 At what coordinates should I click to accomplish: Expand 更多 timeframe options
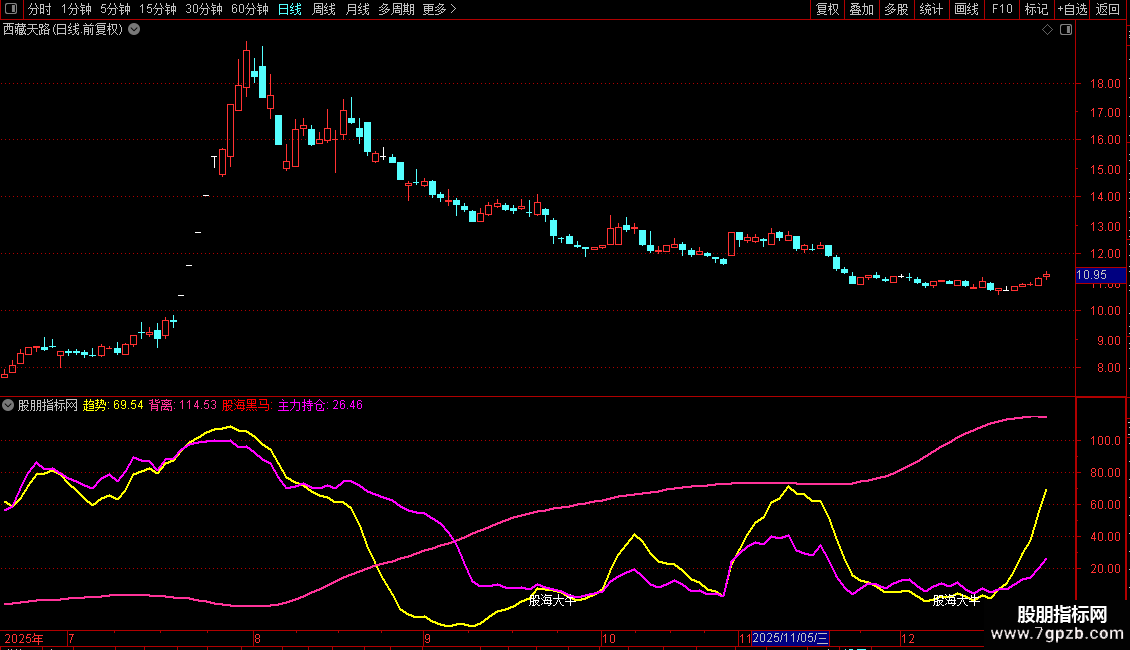pos(439,9)
